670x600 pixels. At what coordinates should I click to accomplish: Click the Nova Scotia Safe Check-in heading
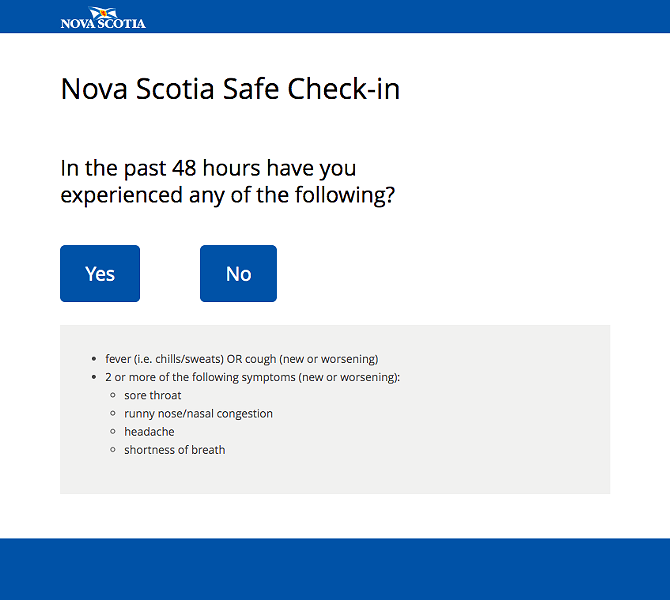pyautogui.click(x=230, y=89)
